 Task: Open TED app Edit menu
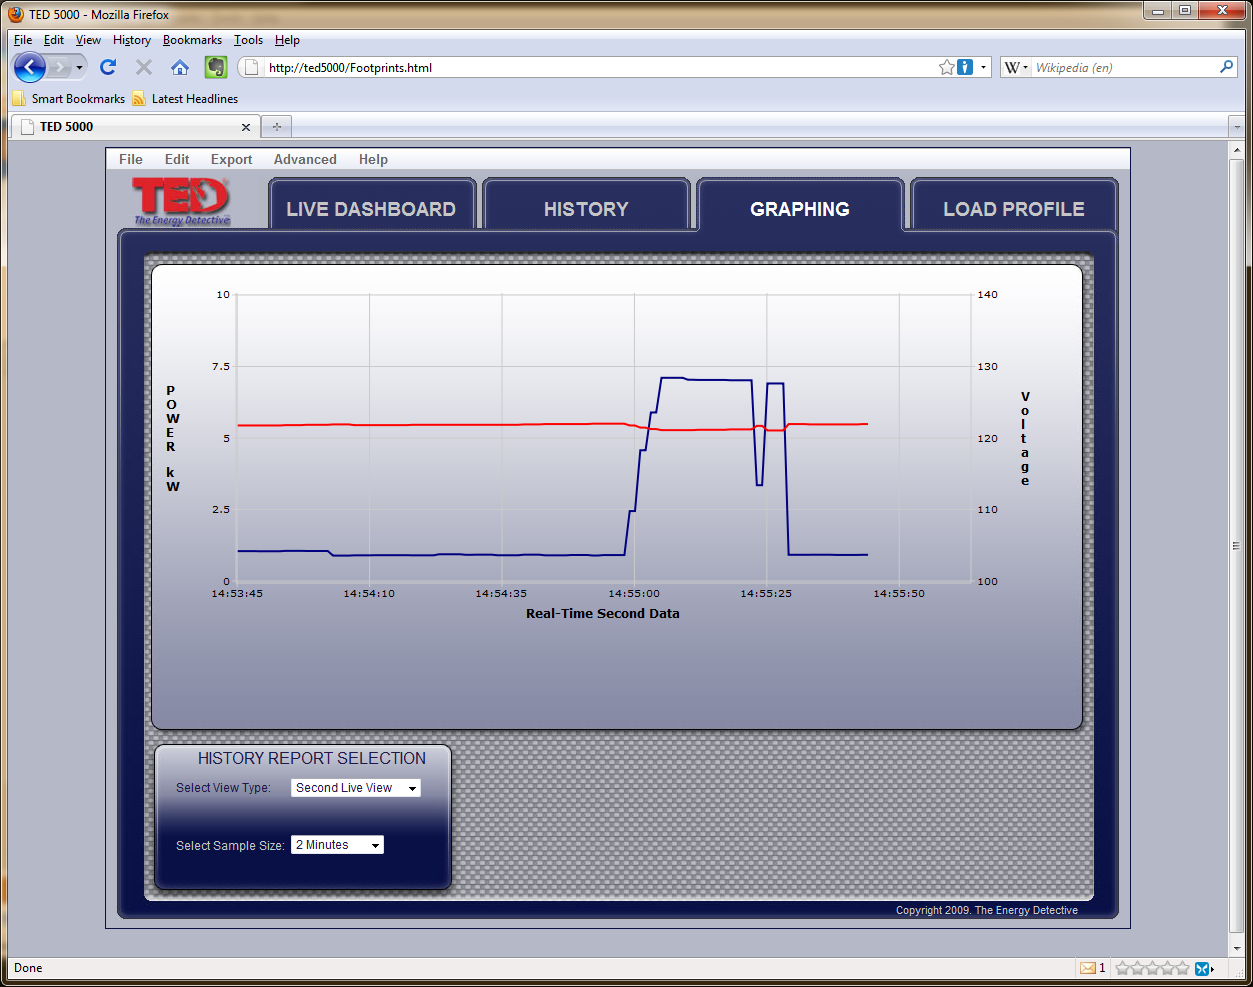[177, 159]
